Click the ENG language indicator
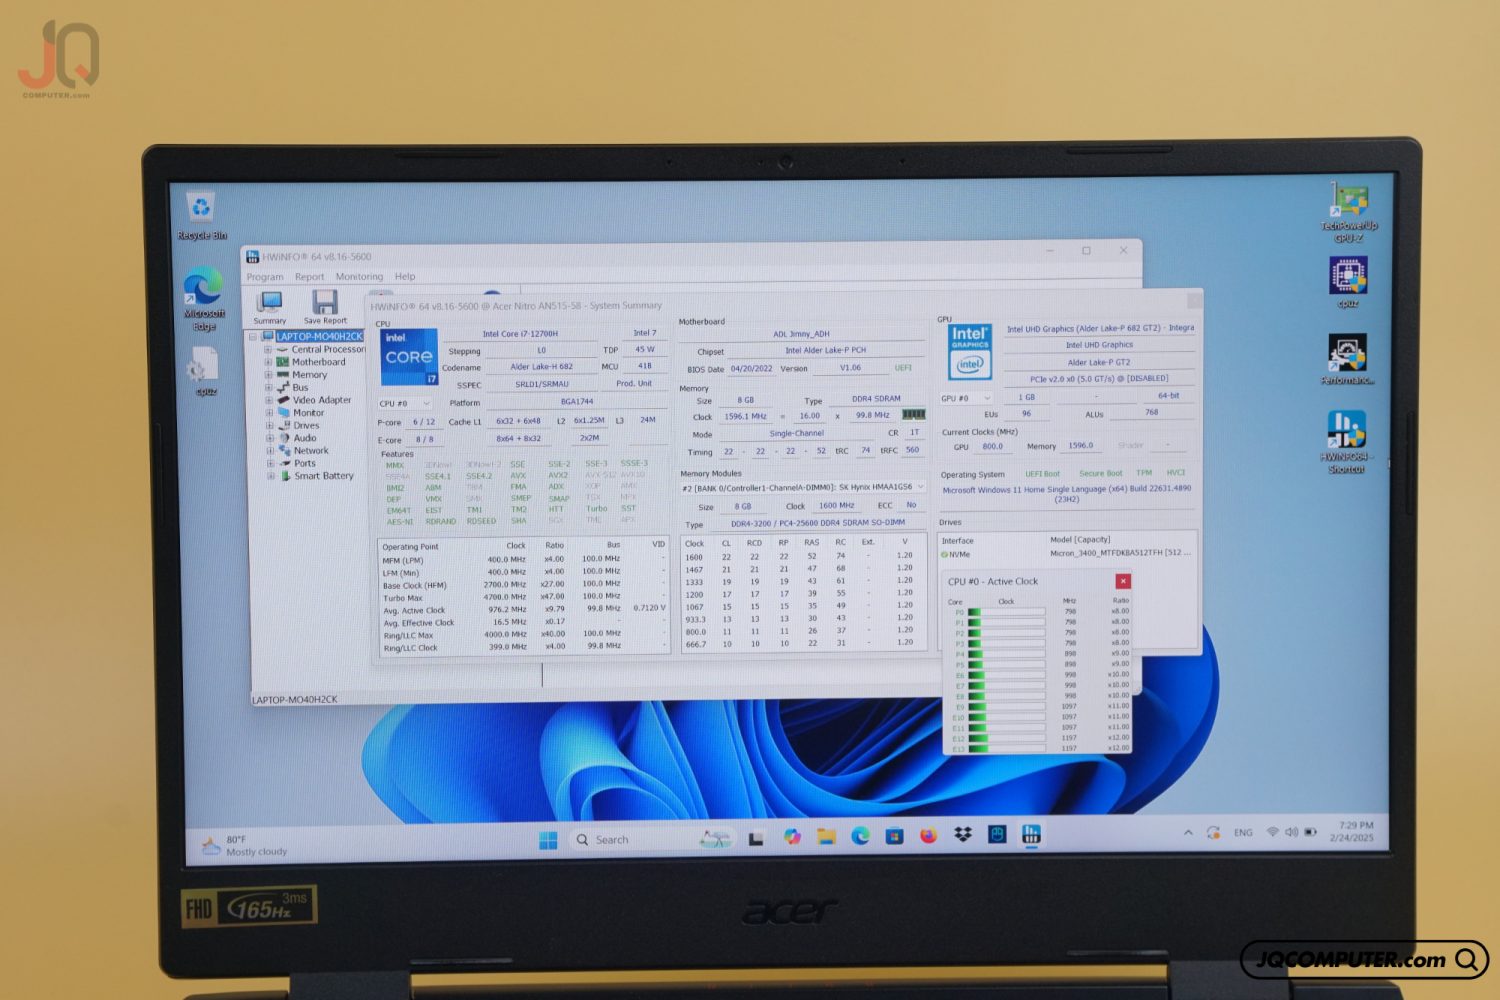Viewport: 1500px width, 1000px height. (1243, 832)
